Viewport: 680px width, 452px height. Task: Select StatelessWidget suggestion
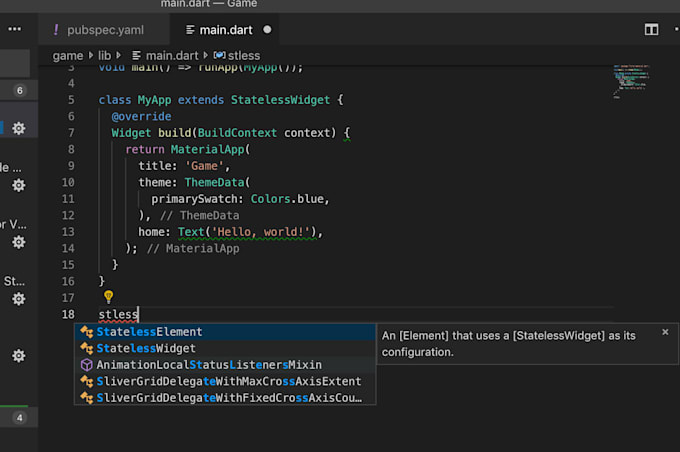point(225,348)
